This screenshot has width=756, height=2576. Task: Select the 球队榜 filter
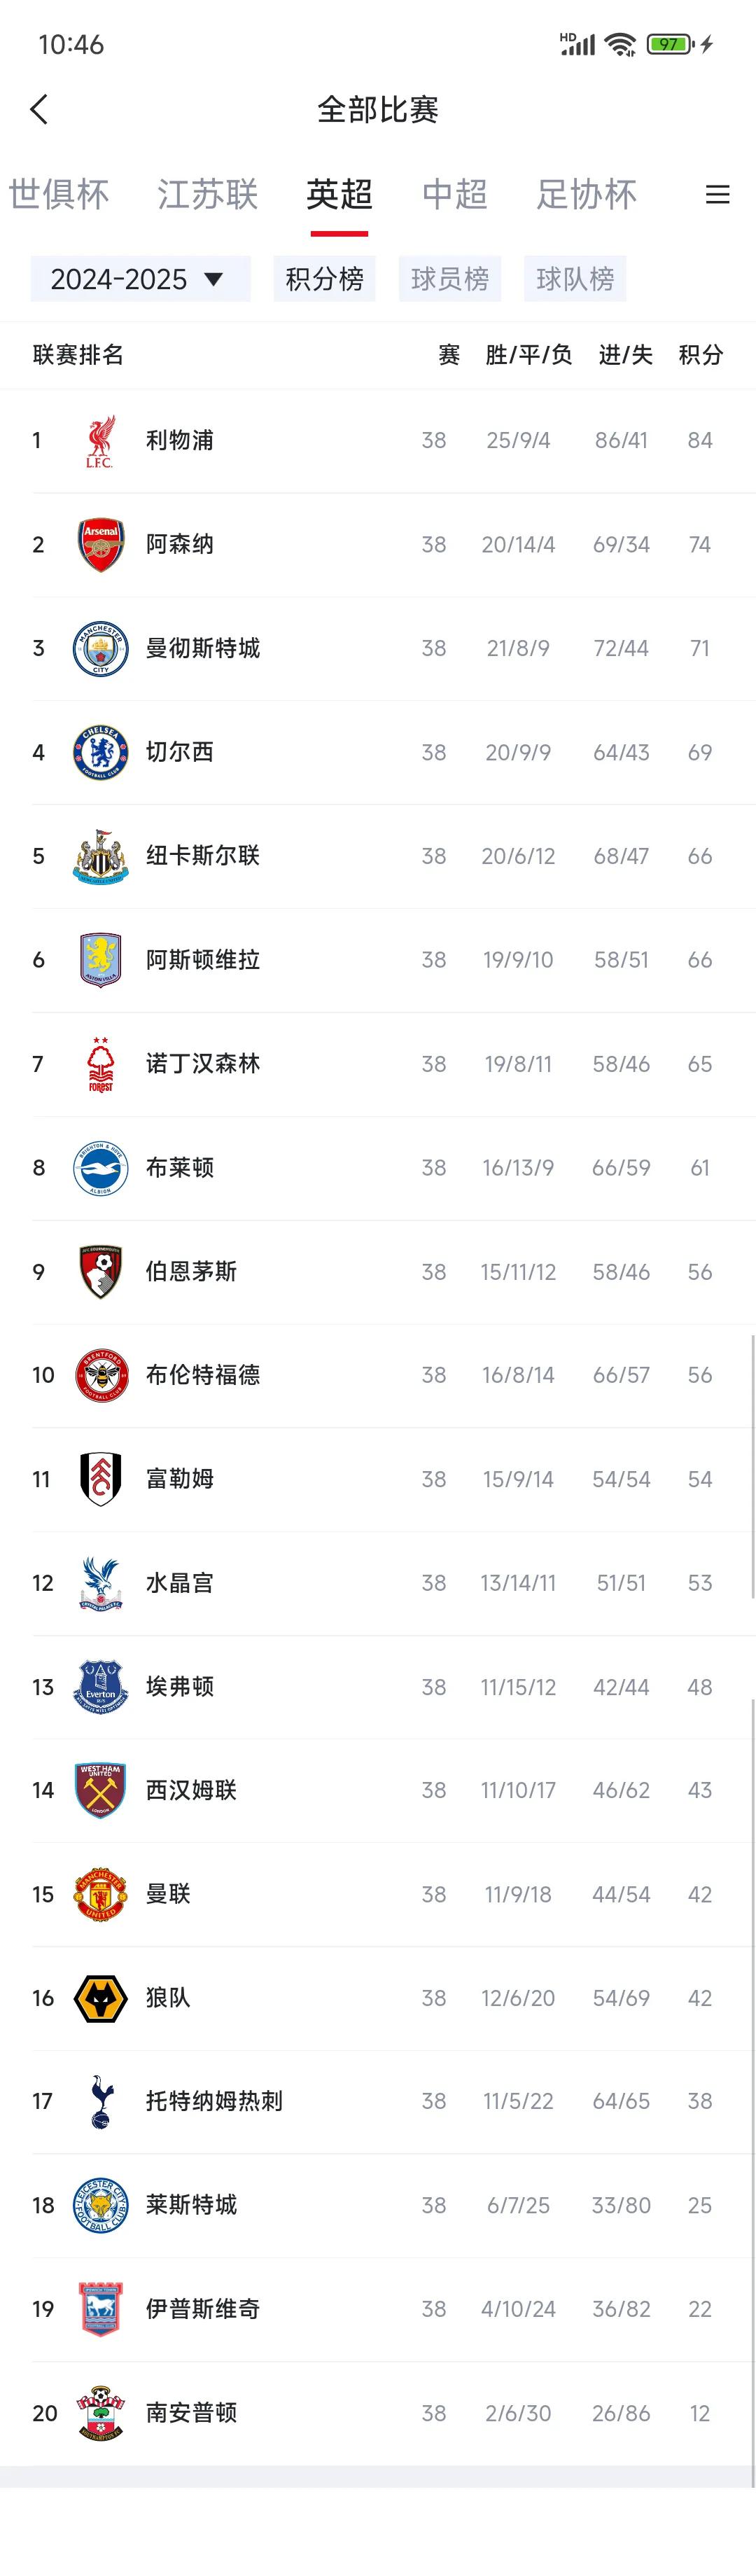tap(575, 279)
